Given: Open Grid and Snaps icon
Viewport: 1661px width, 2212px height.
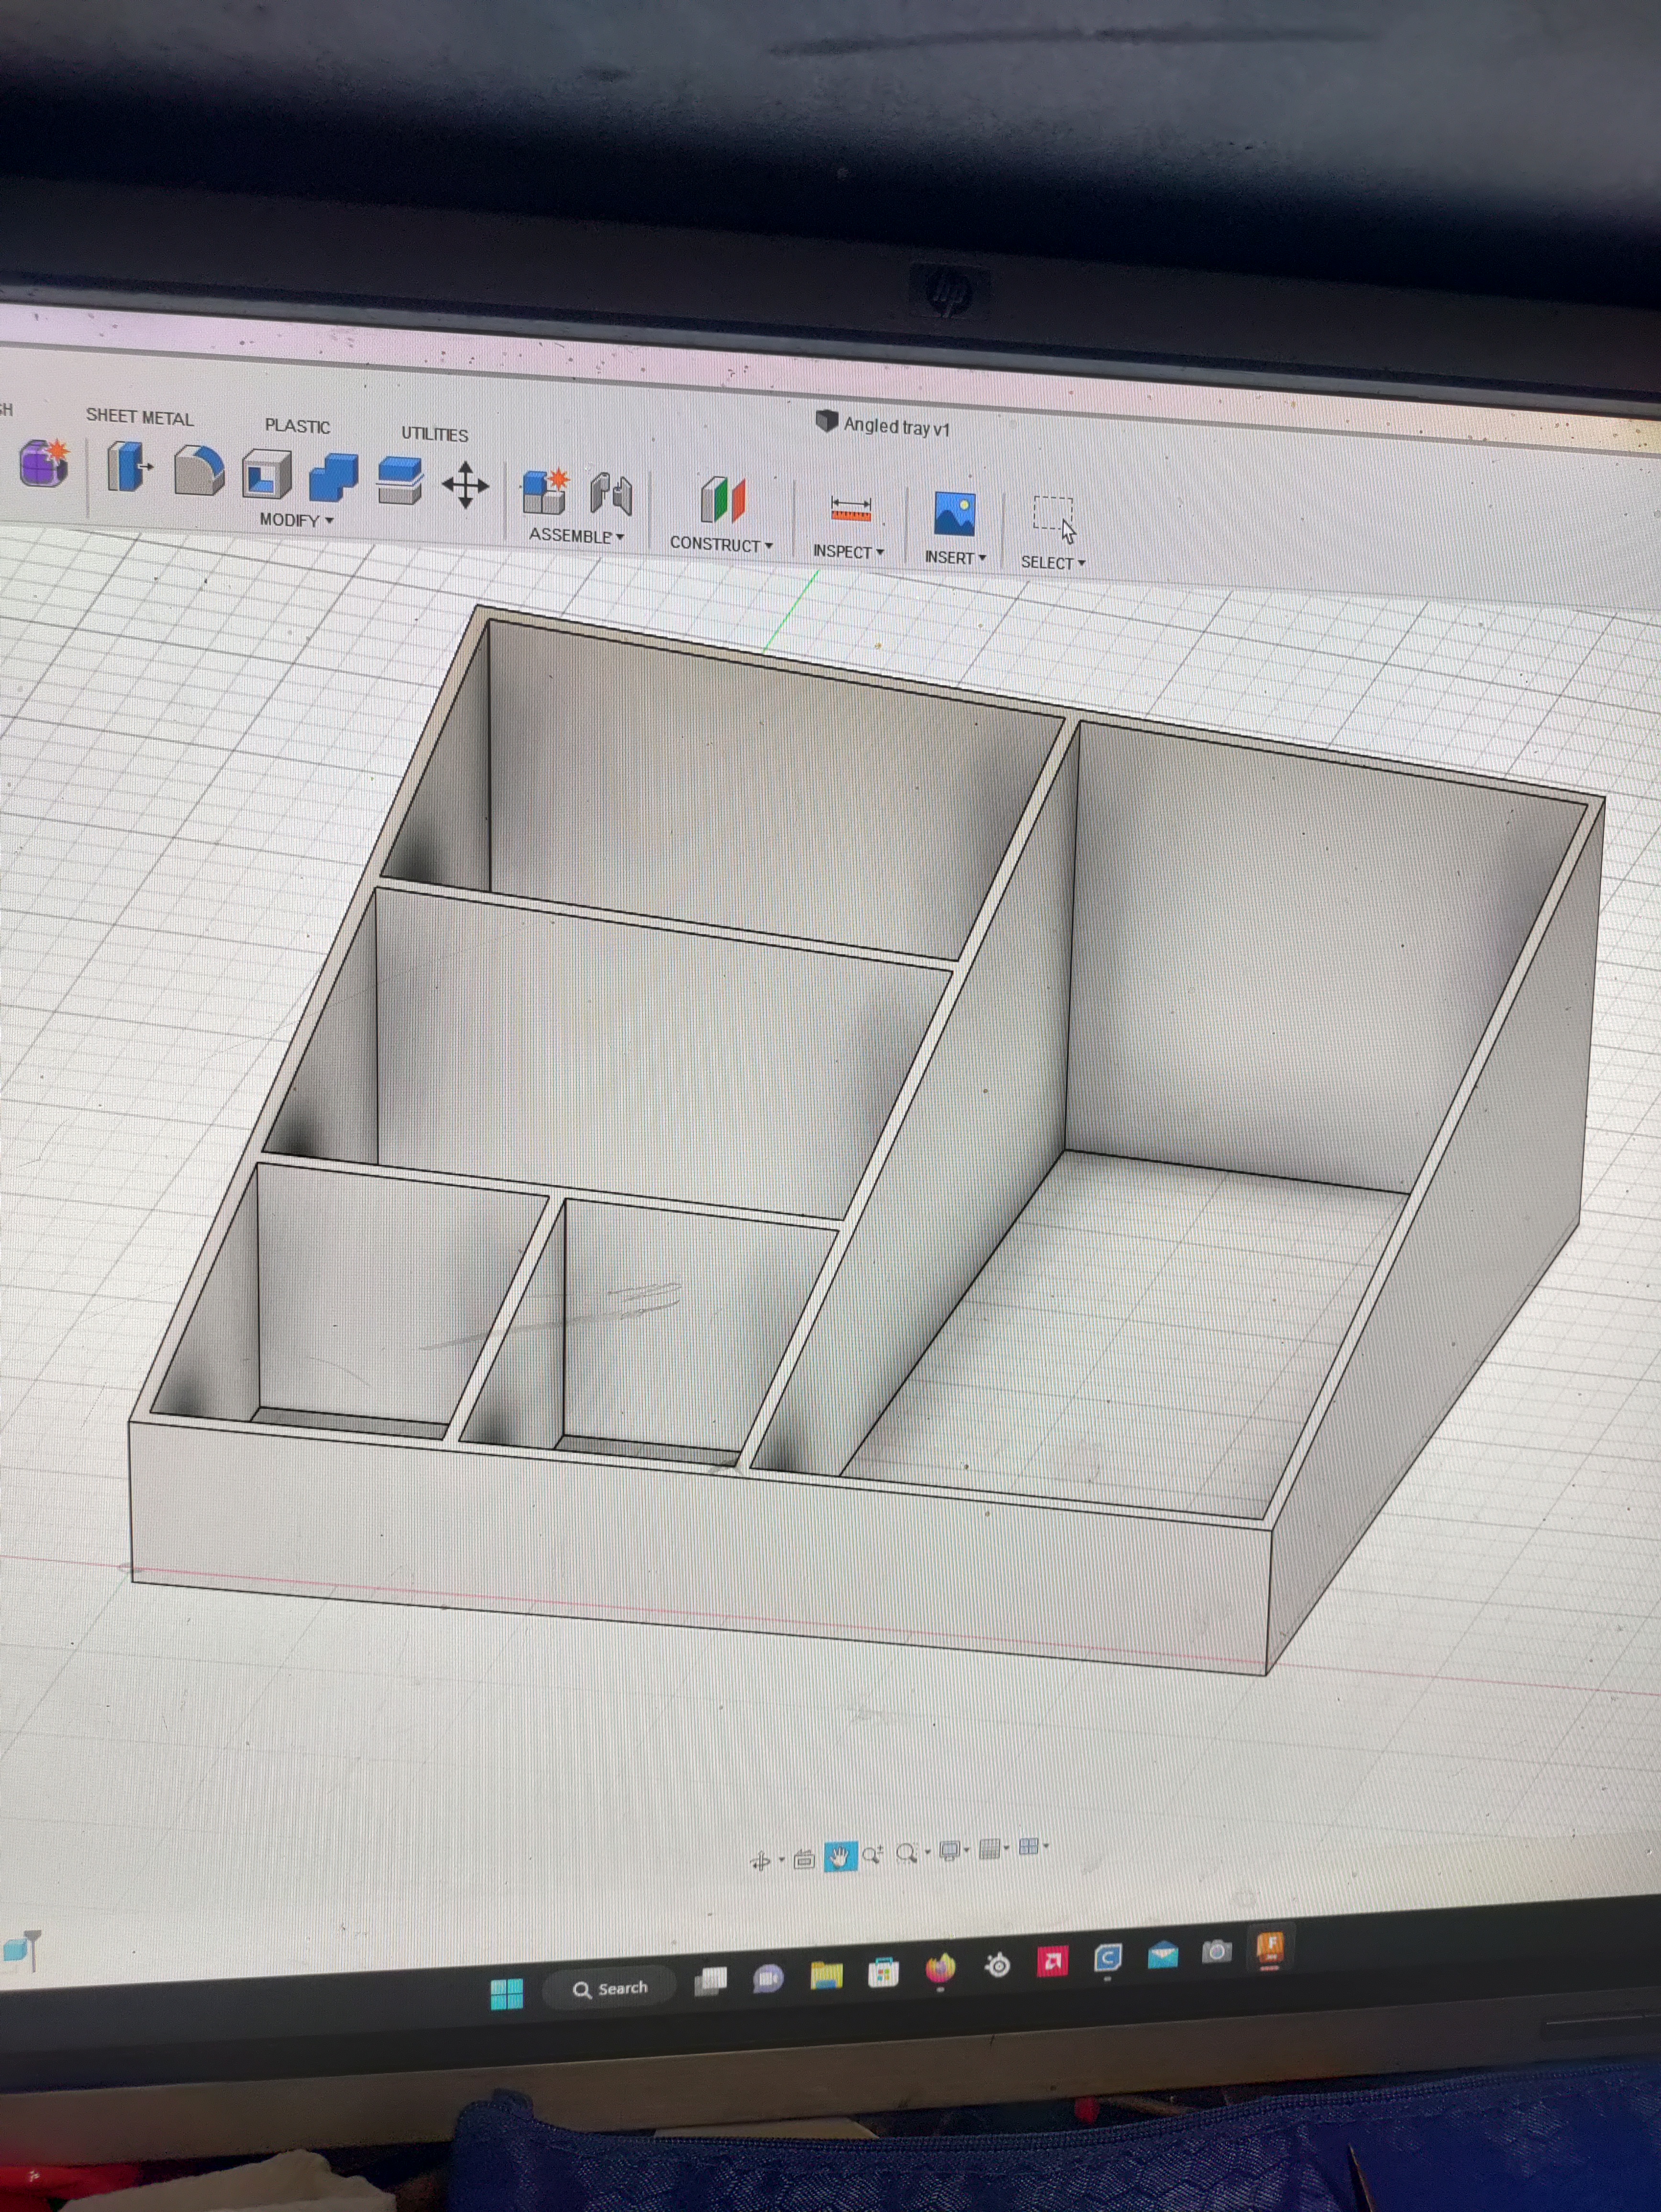Looking at the screenshot, I should pos(990,1848).
